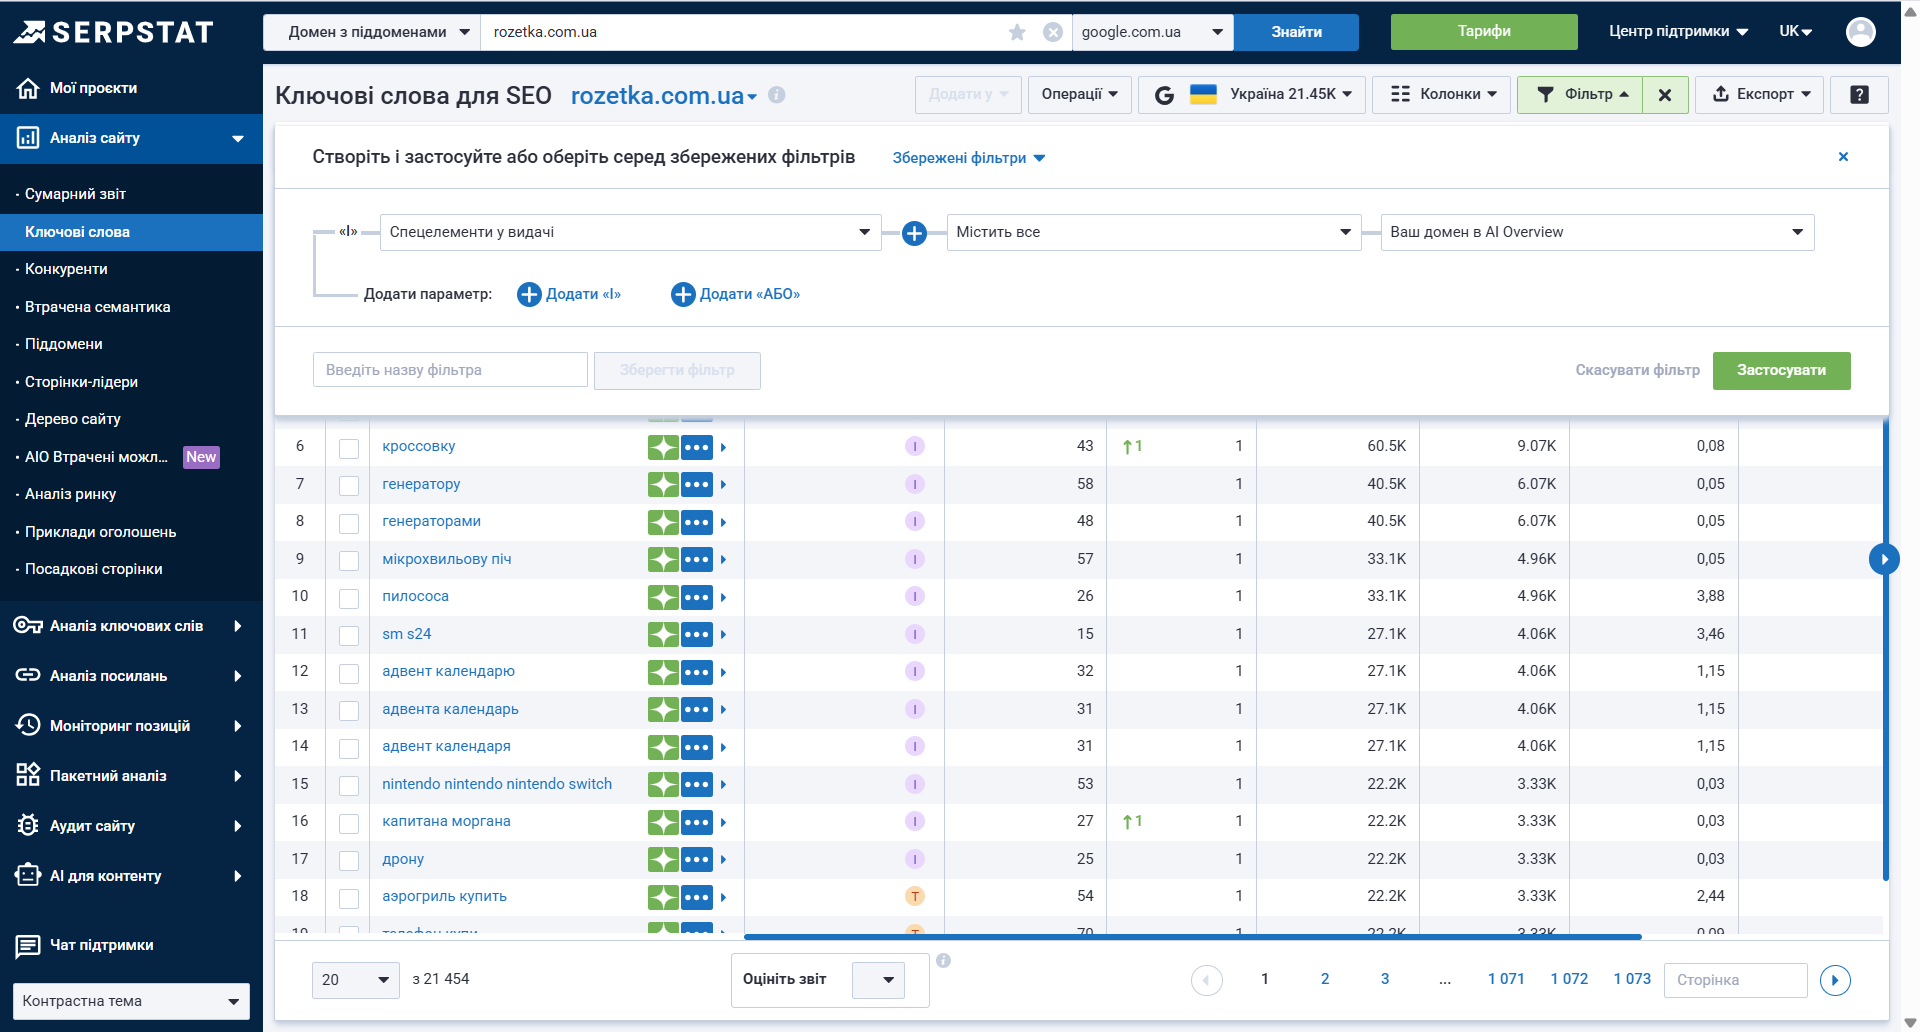This screenshot has height=1032, width=1920.
Task: Click the plus icon next to Спецелементи у видачі
Action: tap(914, 233)
